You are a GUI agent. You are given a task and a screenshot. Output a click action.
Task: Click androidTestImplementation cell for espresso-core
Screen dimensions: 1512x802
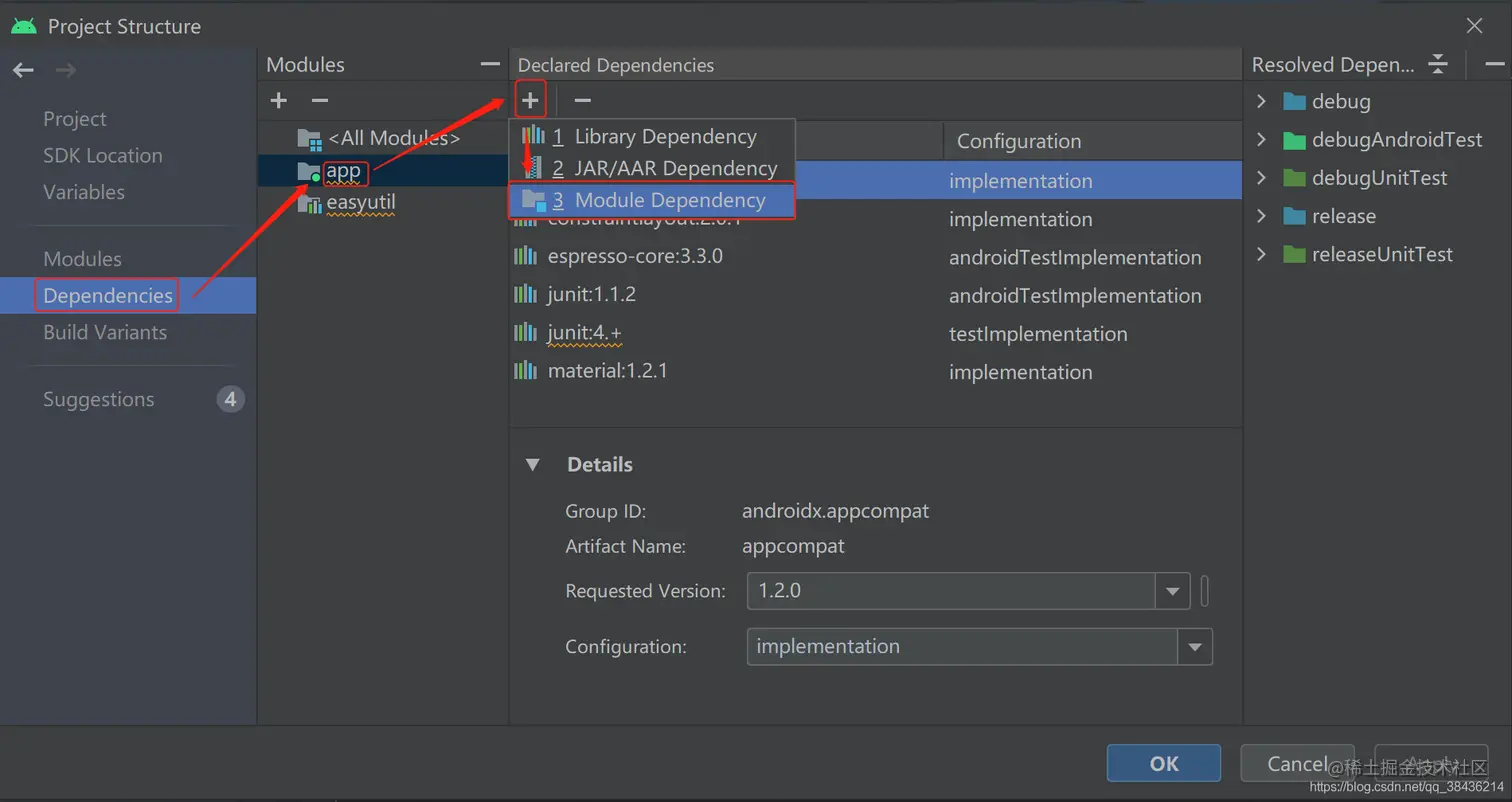[1075, 258]
